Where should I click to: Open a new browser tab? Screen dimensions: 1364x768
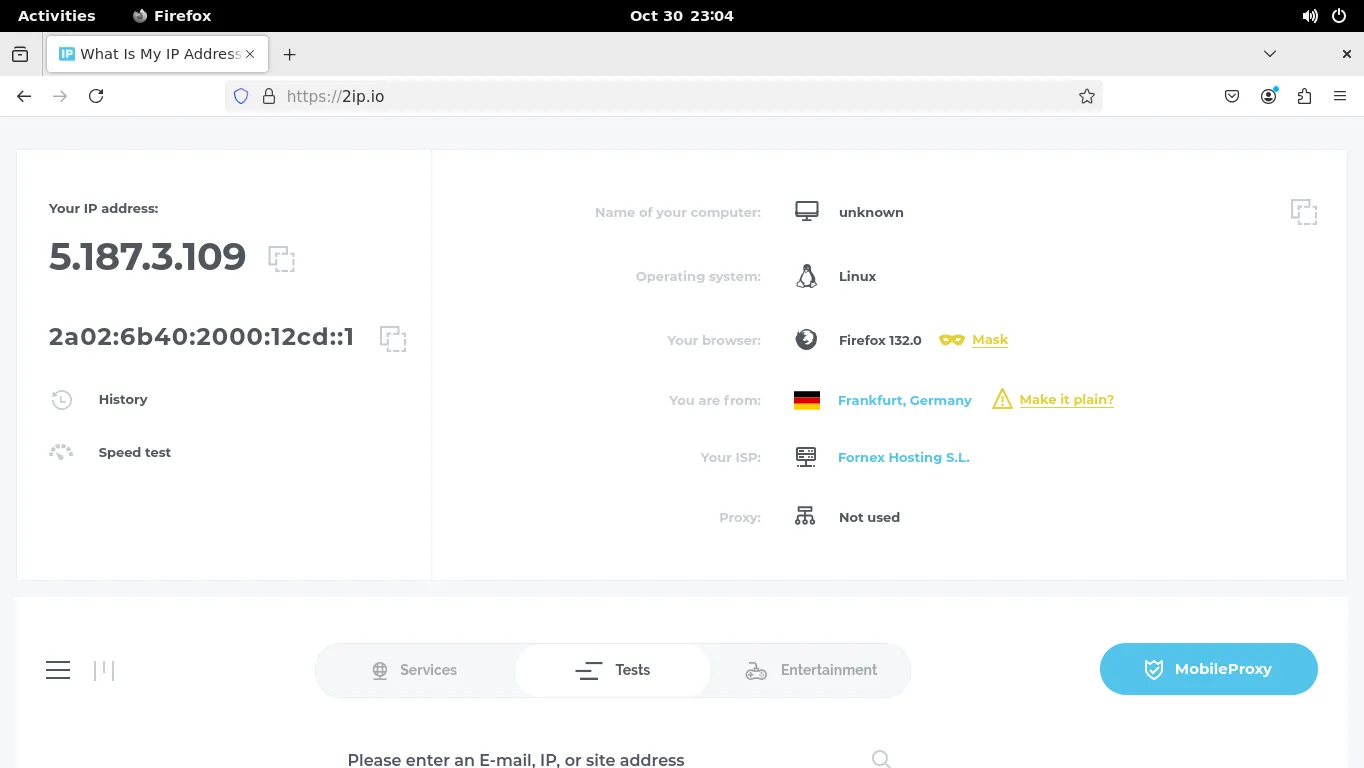coord(289,54)
